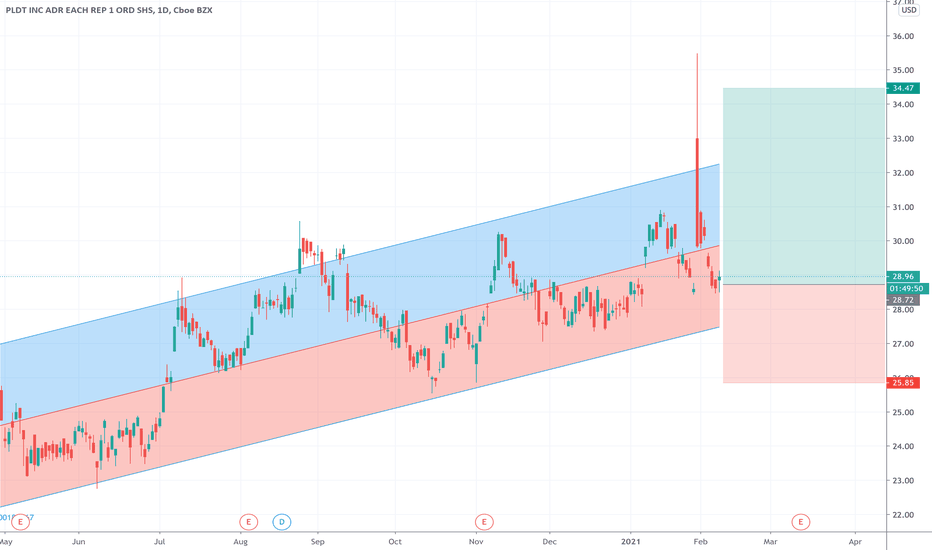Click the Sep label on time axis
932x550 pixels.
(x=318, y=542)
